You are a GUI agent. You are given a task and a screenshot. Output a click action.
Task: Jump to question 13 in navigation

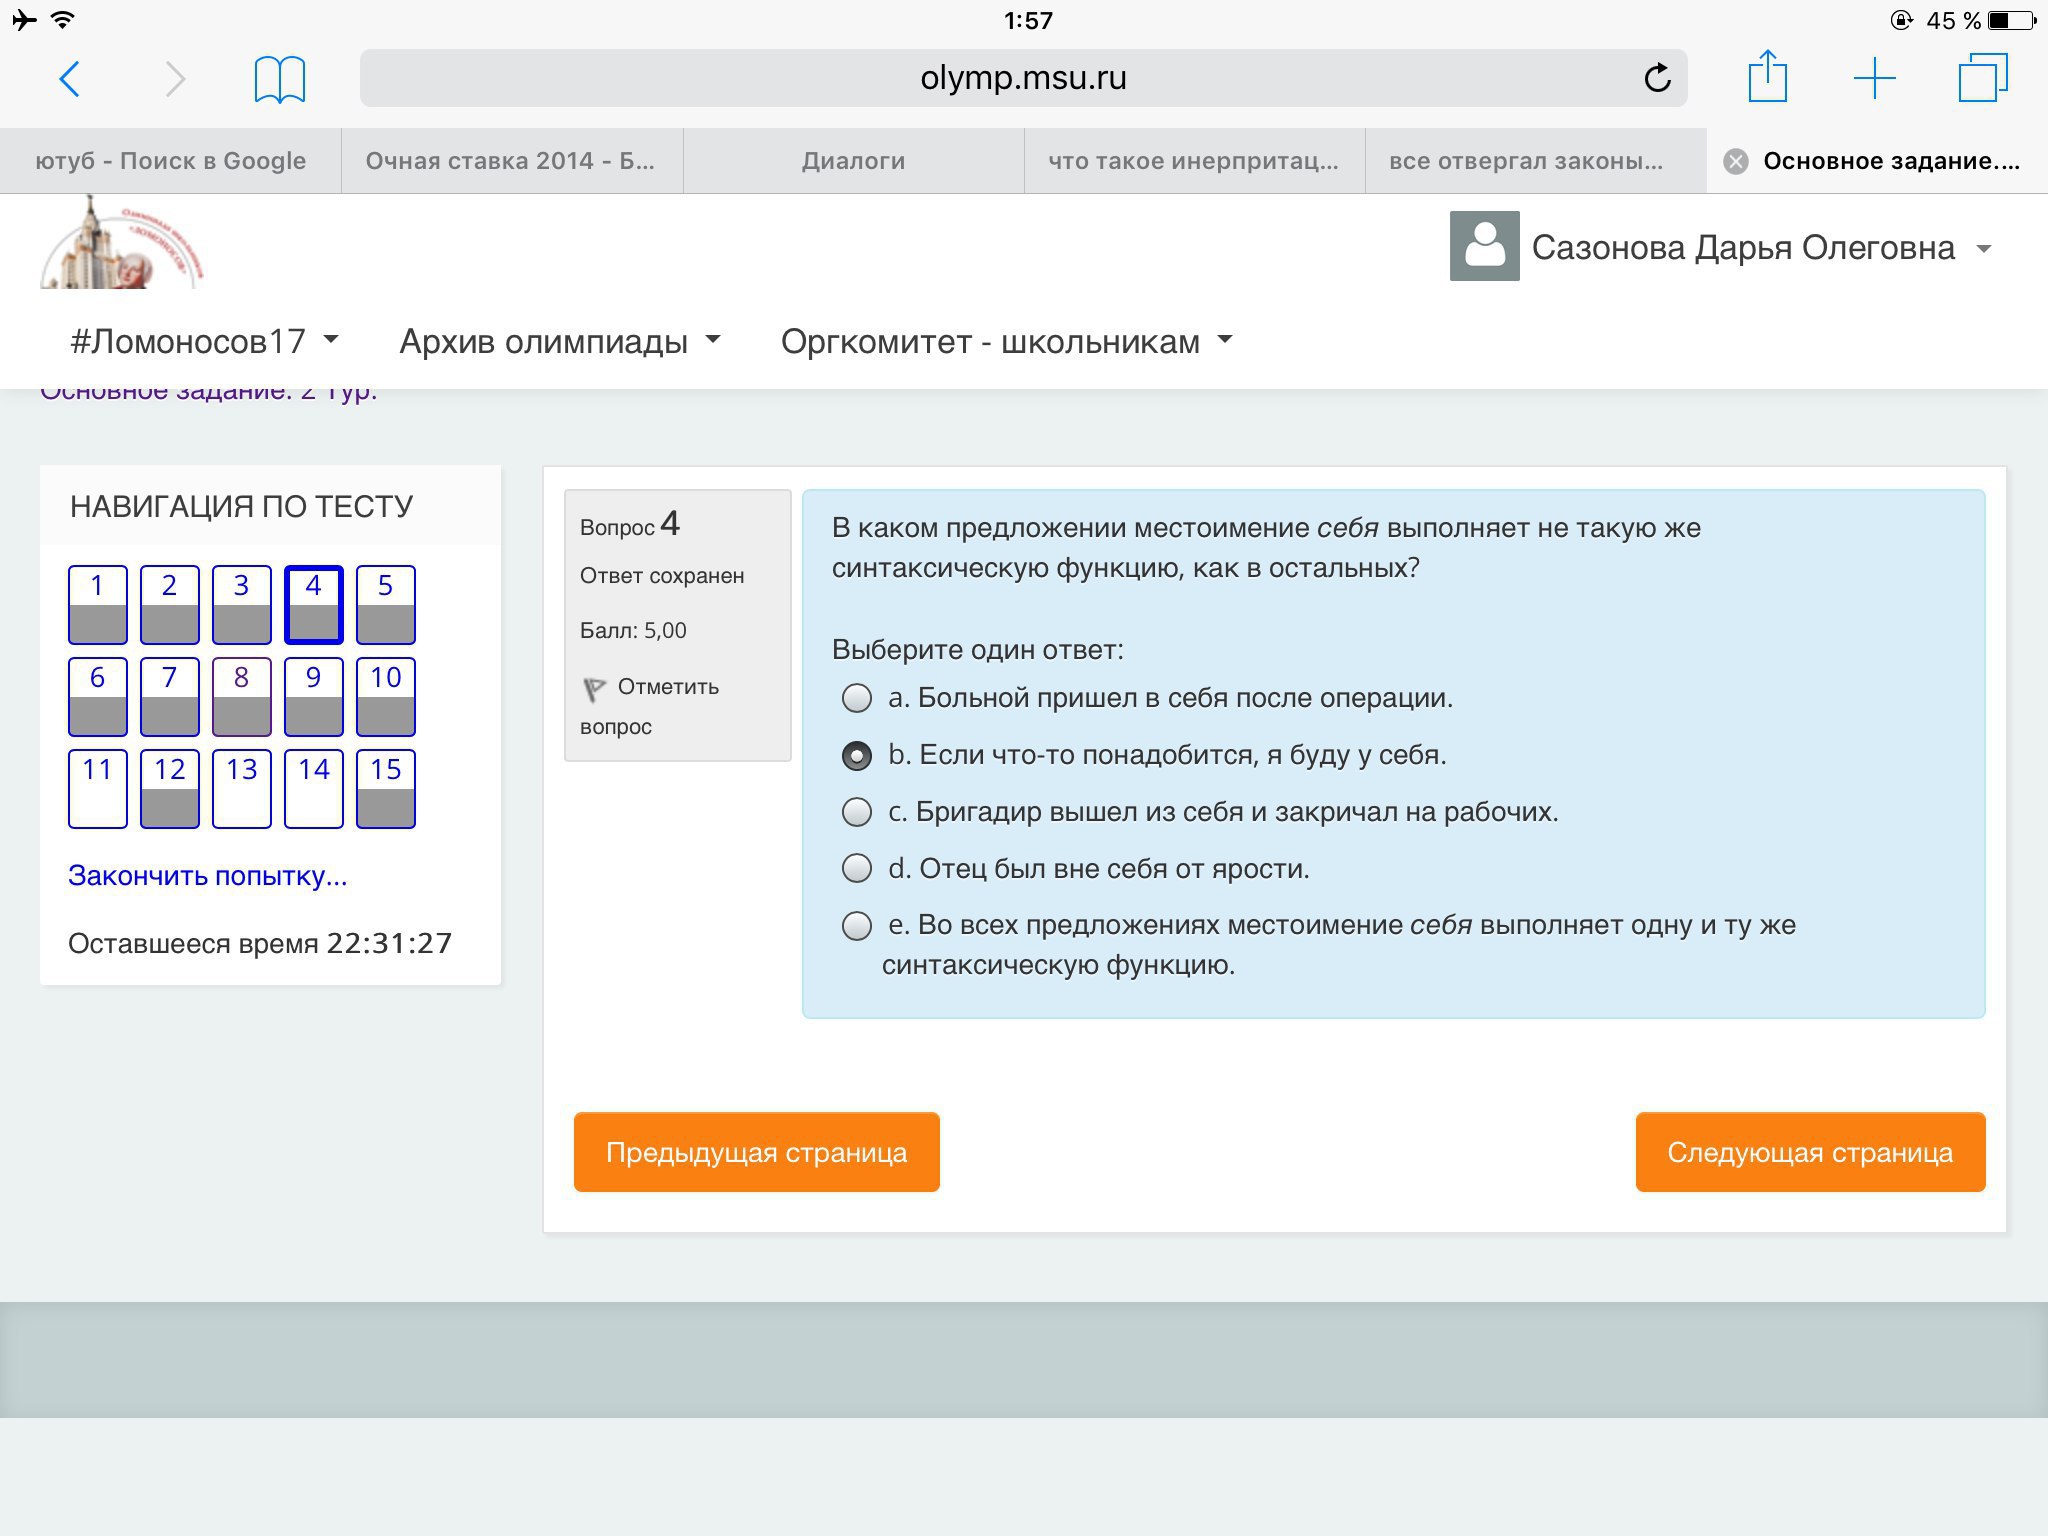pyautogui.click(x=242, y=788)
